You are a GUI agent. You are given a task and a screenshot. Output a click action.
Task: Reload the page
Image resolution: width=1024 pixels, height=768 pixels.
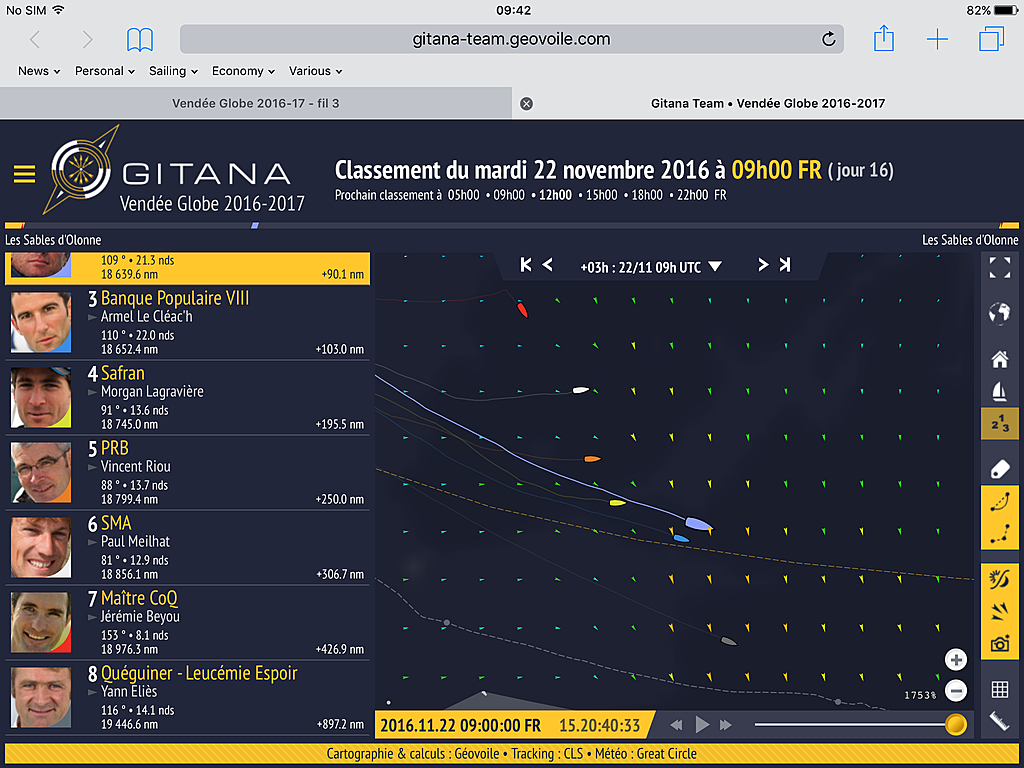(828, 39)
